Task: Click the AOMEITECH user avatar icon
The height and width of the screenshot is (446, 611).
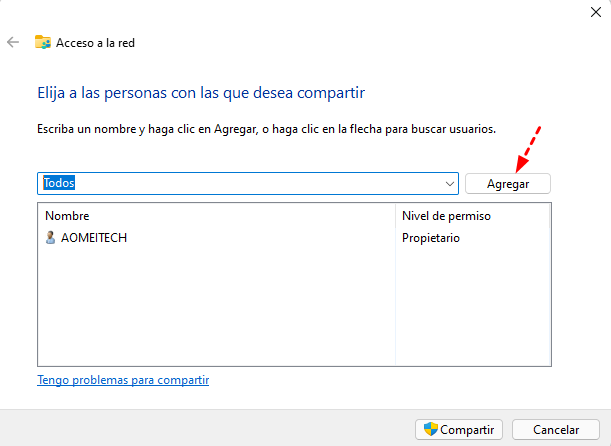Action: pyautogui.click(x=51, y=238)
